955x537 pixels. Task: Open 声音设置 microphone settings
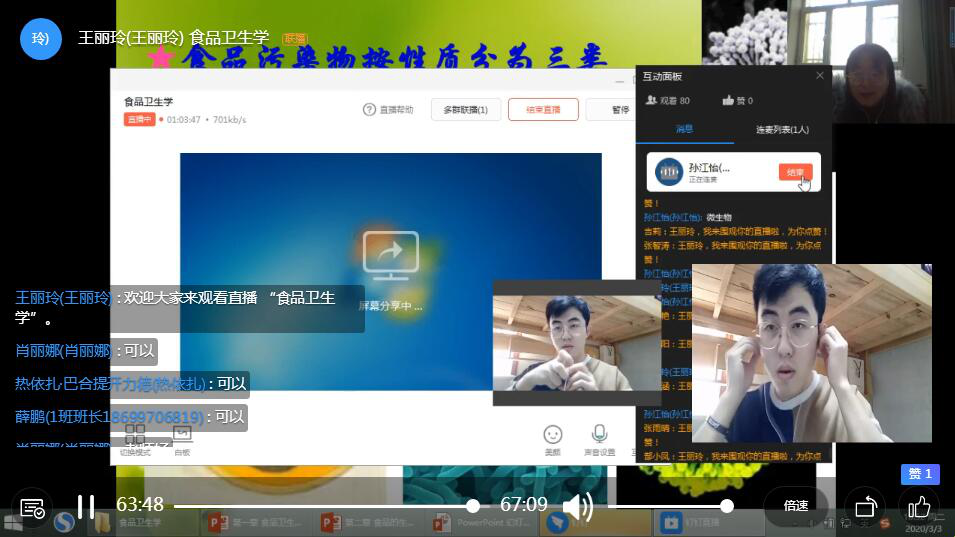pyautogui.click(x=600, y=437)
